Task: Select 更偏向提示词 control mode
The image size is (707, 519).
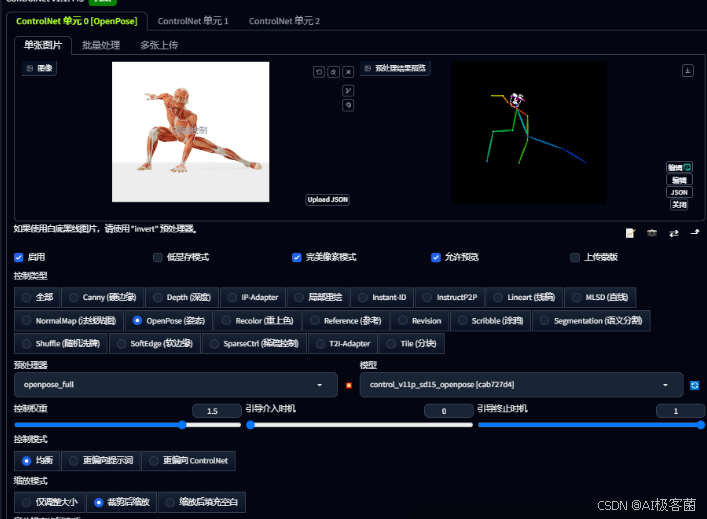Action: pos(101,460)
